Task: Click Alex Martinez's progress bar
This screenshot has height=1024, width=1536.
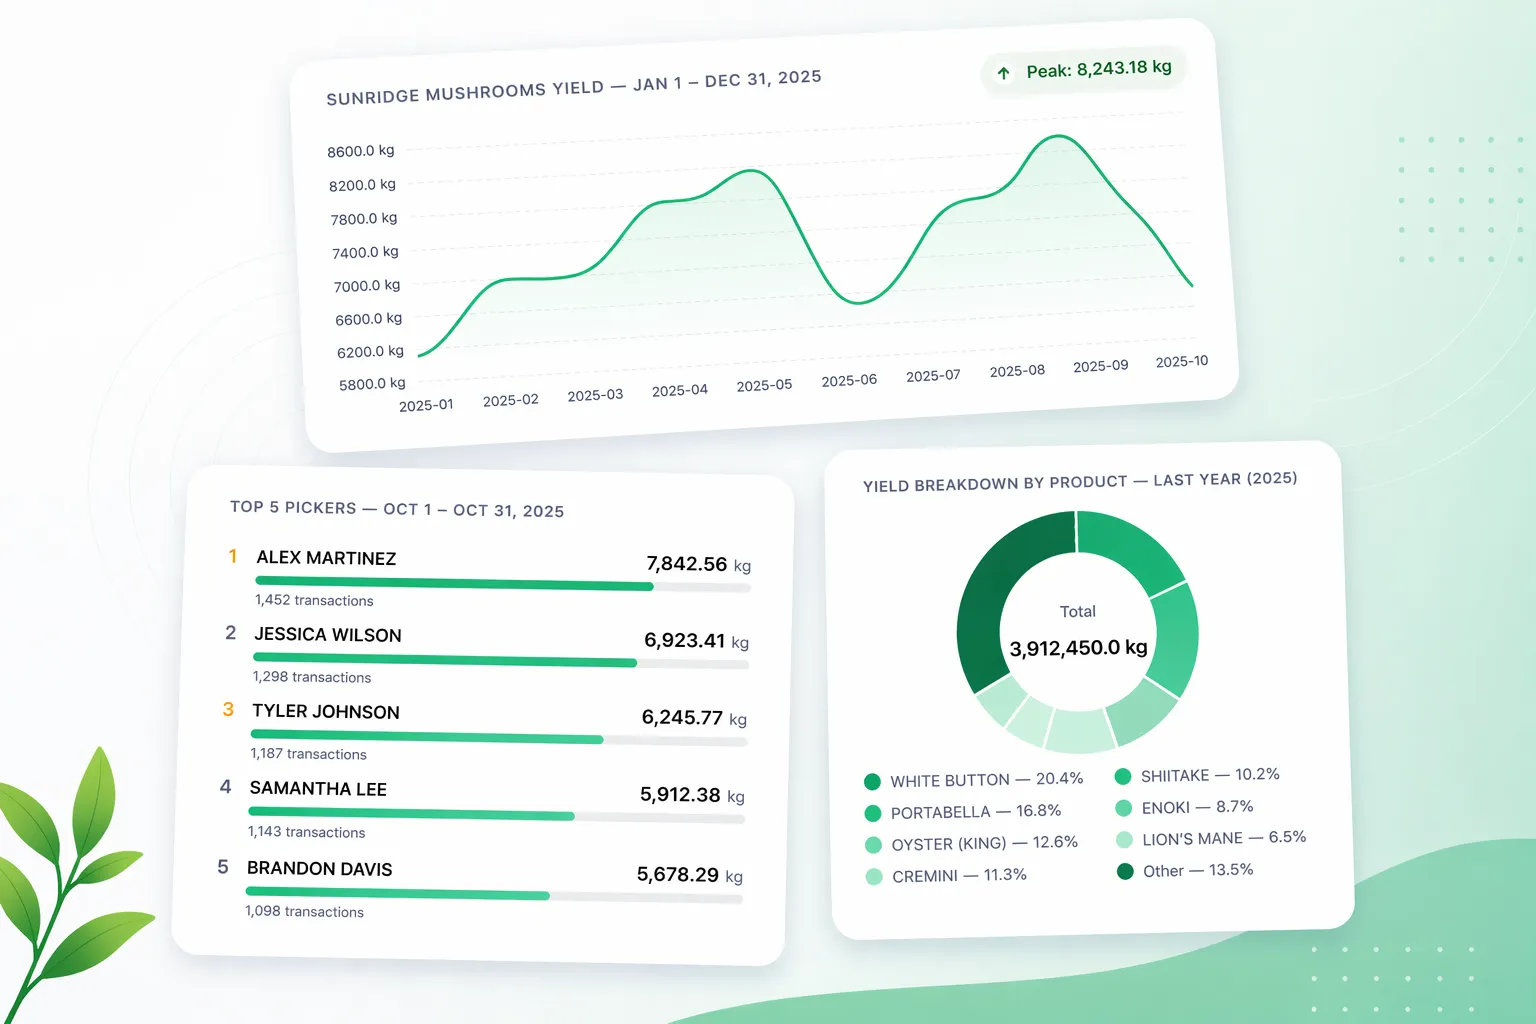Action: coord(503,584)
